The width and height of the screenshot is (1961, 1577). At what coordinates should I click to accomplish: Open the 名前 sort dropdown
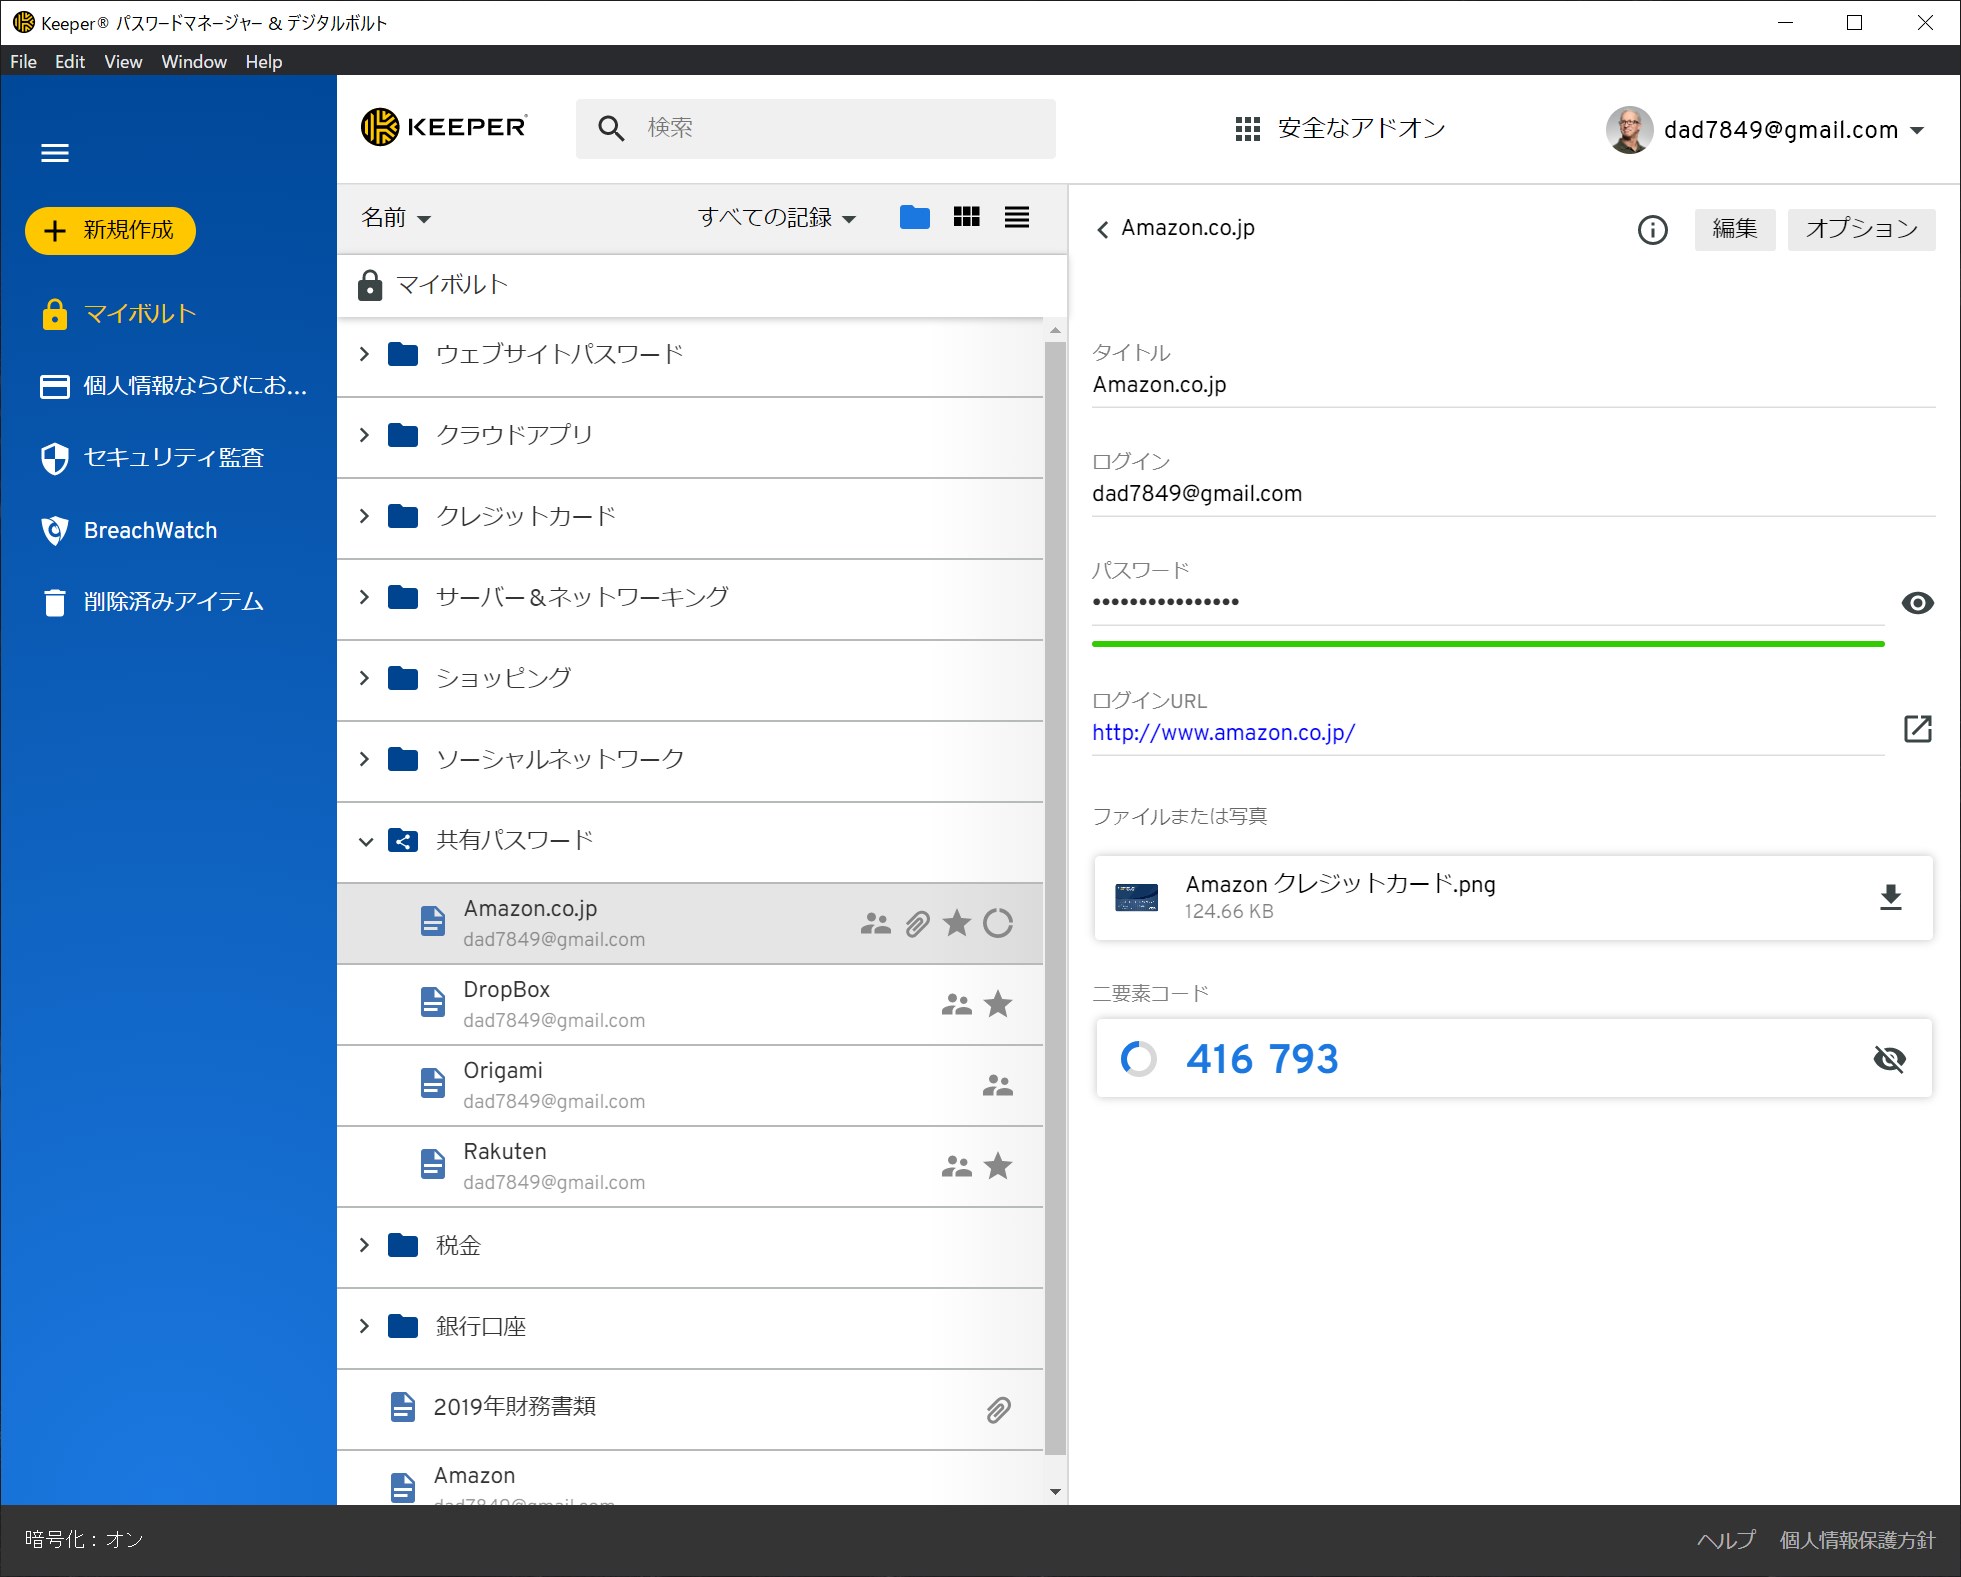coord(395,218)
